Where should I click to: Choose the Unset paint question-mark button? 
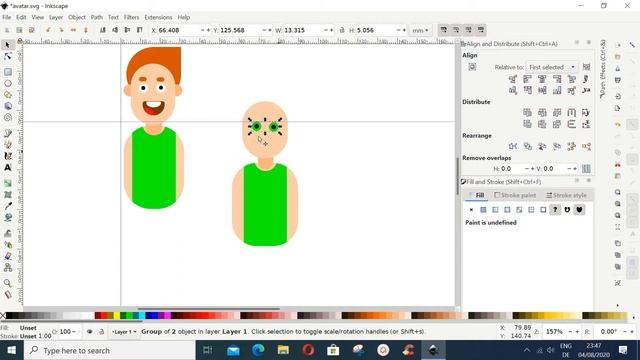point(555,210)
